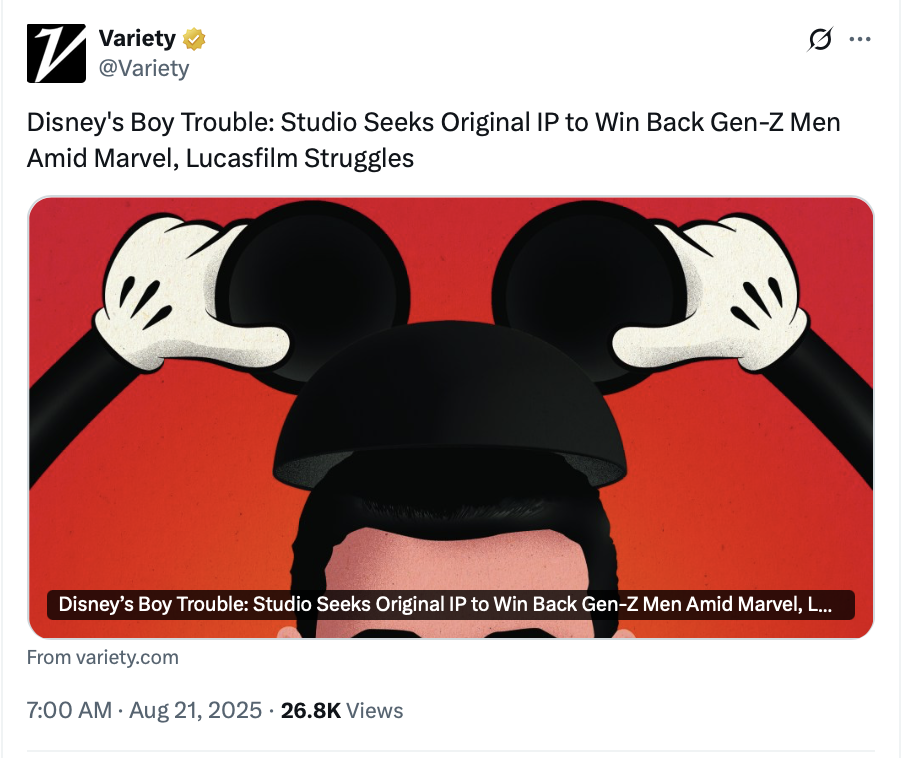Open the Variety display name link
The width and height of the screenshot is (918, 758).
click(137, 39)
